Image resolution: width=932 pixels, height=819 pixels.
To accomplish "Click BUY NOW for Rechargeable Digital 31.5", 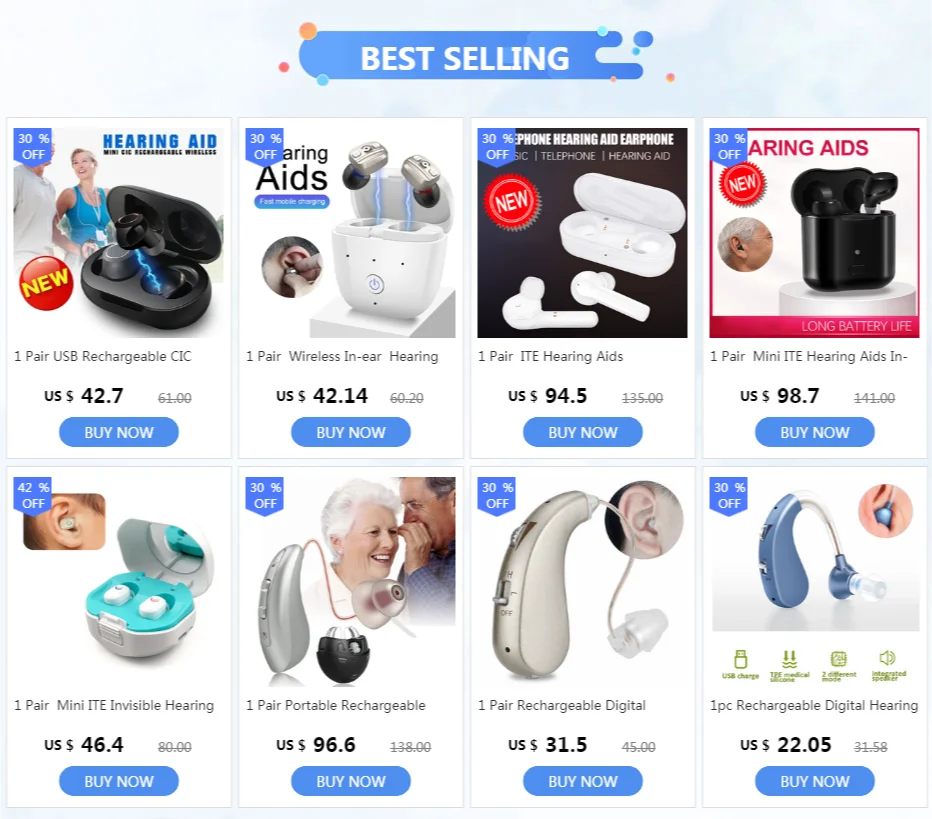I will pos(582,781).
